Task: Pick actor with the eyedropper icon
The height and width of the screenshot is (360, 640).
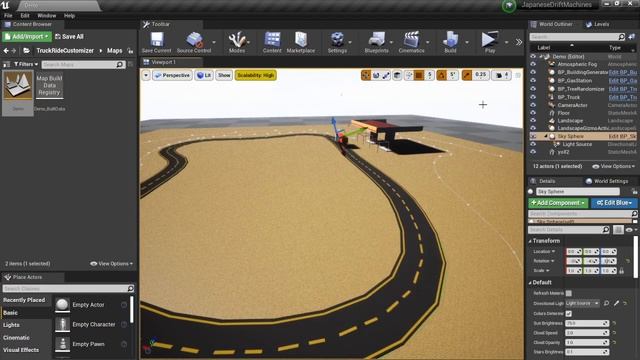Action: [x=616, y=303]
